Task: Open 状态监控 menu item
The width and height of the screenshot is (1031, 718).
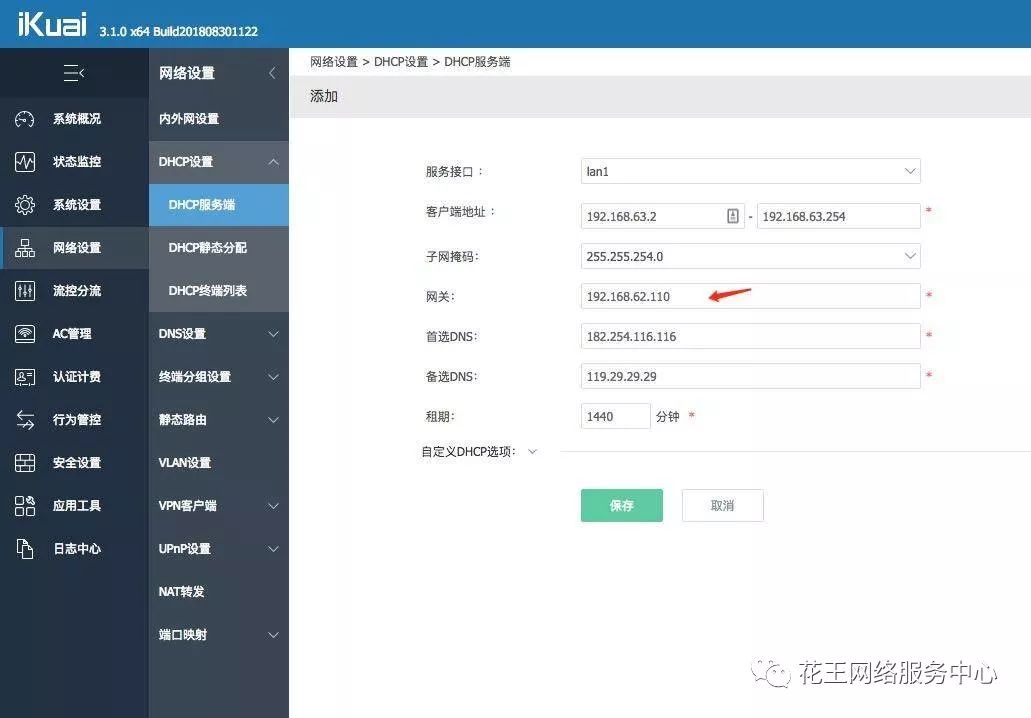Action: point(74,162)
